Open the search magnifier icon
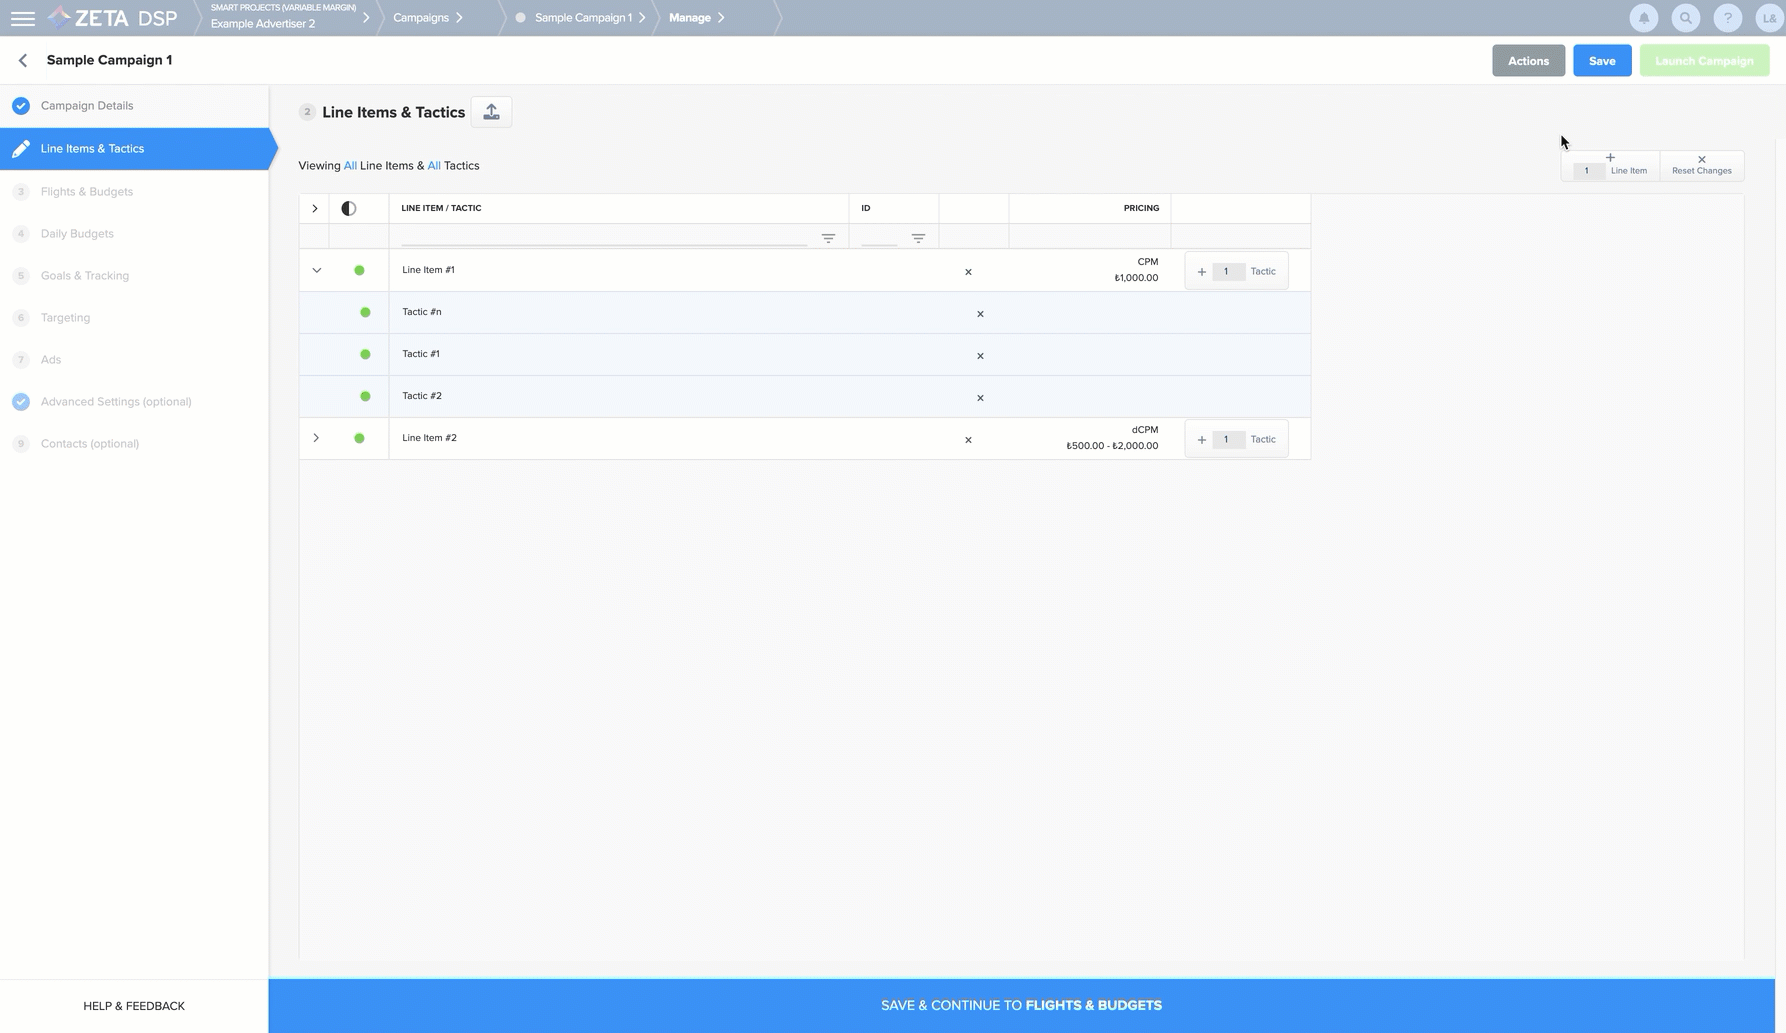Image resolution: width=1786 pixels, height=1033 pixels. coord(1685,18)
